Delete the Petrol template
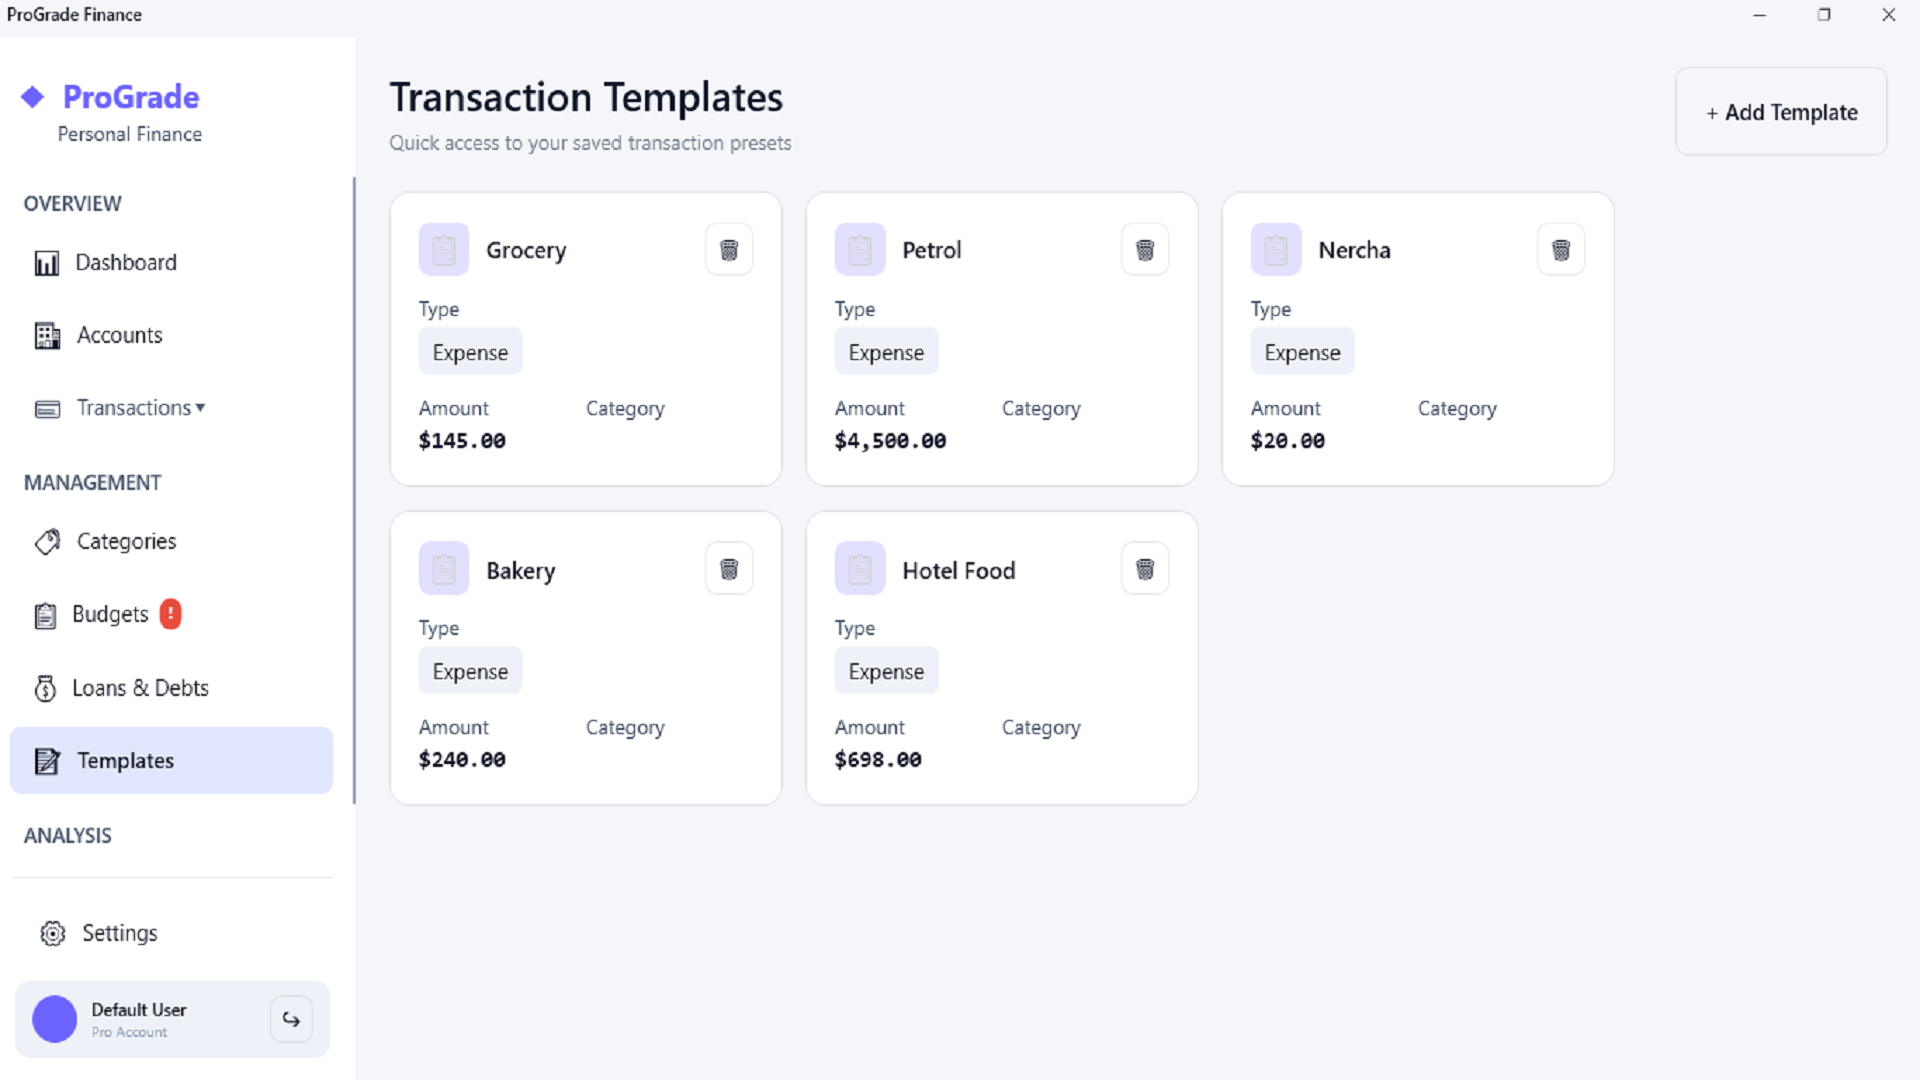Viewport: 1920px width, 1080px height. (1145, 249)
